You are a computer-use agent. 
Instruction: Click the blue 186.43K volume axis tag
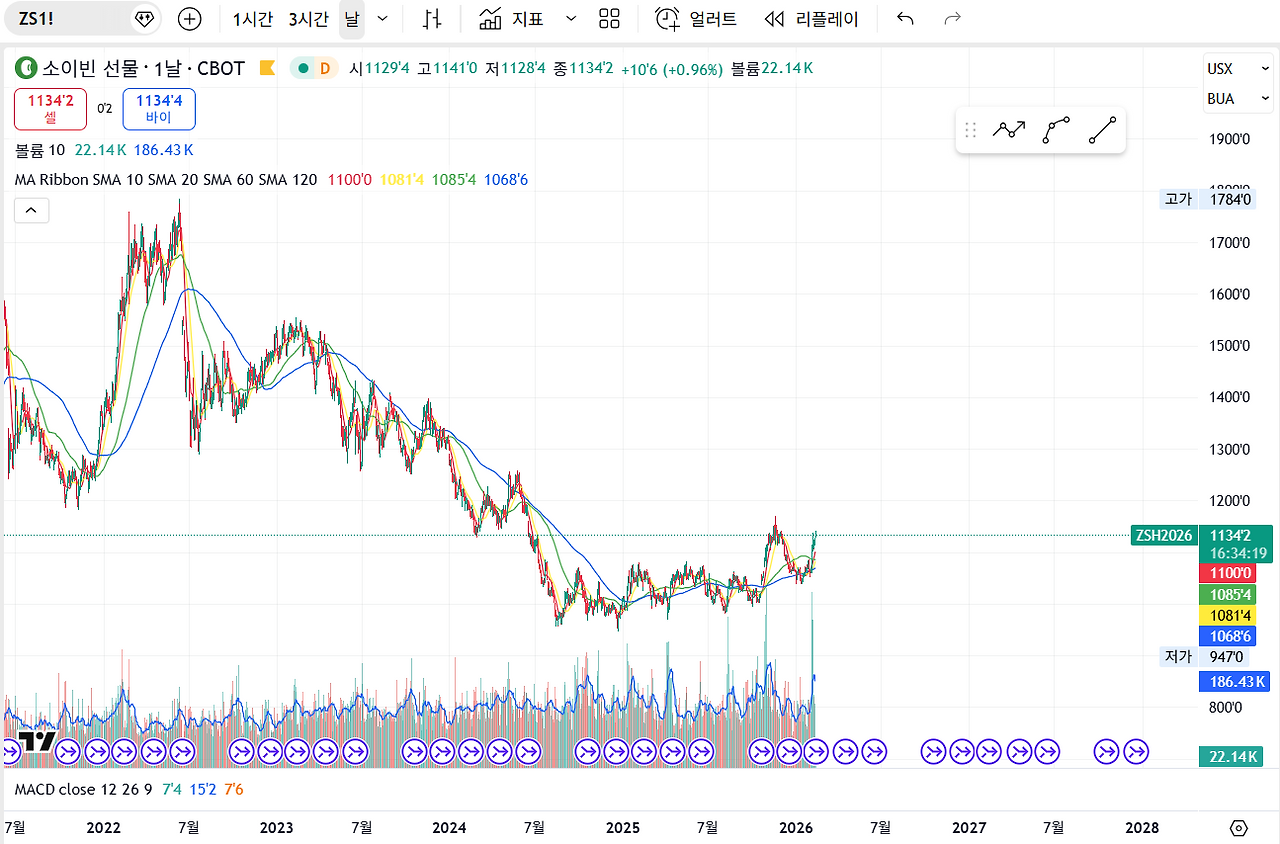[1234, 682]
